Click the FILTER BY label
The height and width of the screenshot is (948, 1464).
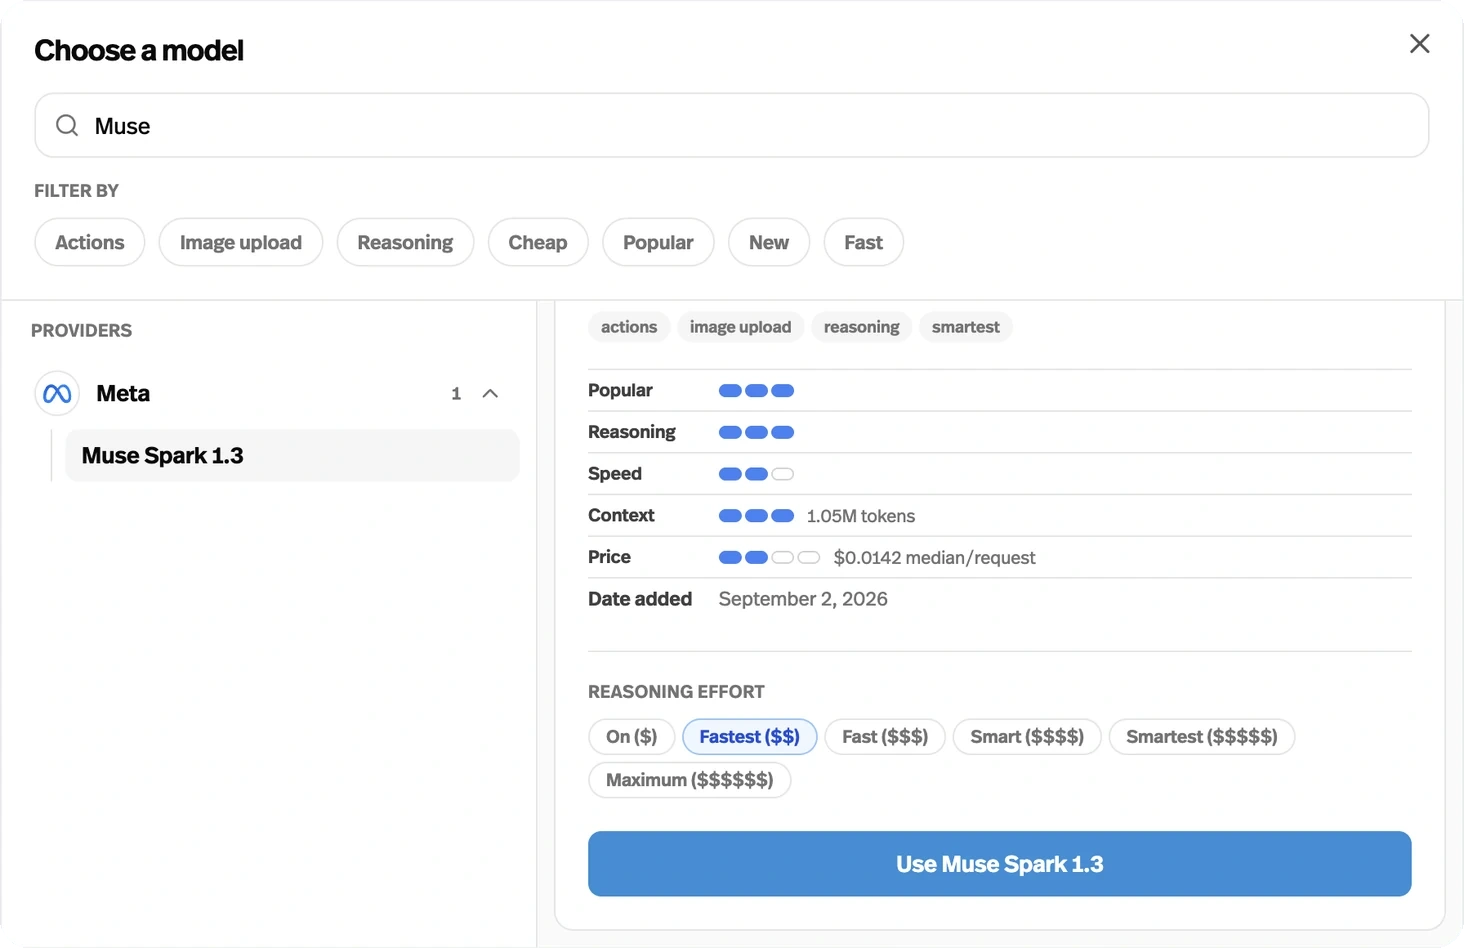[x=77, y=191]
